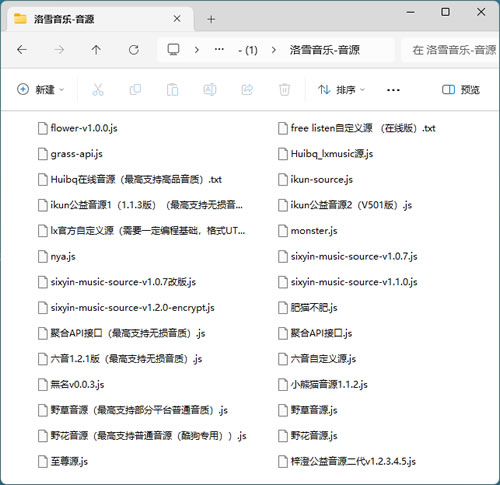This screenshot has width=500, height=485.
Task: Select ikun公益音源2 (V501版).js
Action: pyautogui.click(x=345, y=205)
